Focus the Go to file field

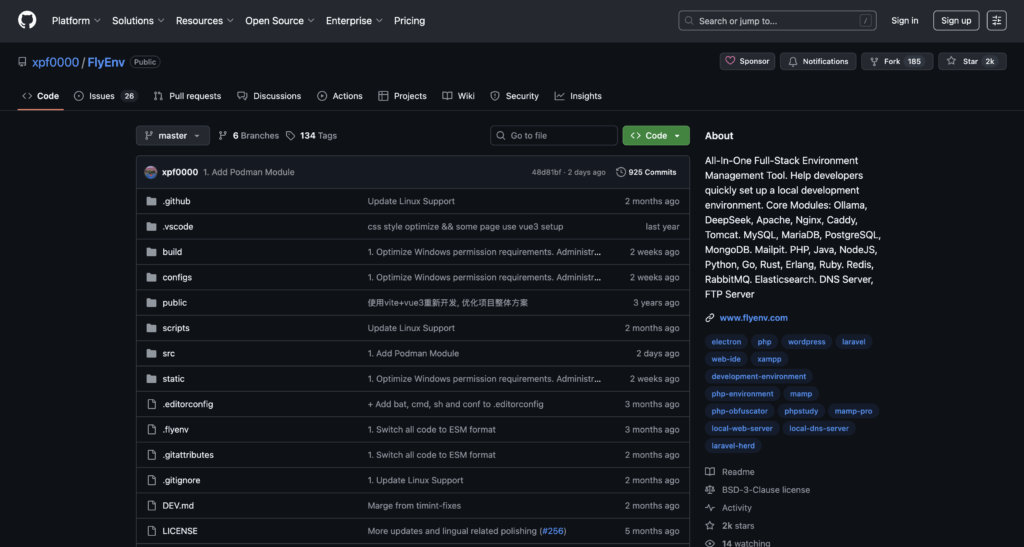tap(554, 136)
